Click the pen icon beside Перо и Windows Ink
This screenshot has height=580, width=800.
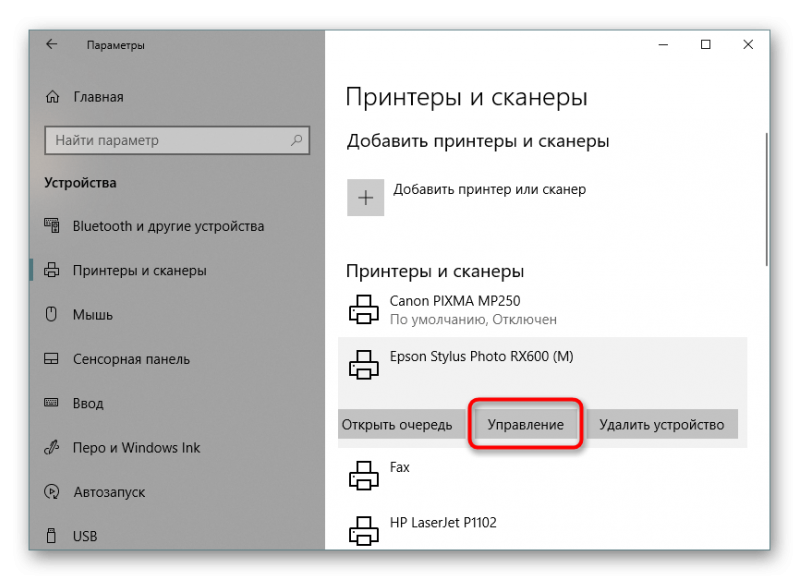[52, 447]
